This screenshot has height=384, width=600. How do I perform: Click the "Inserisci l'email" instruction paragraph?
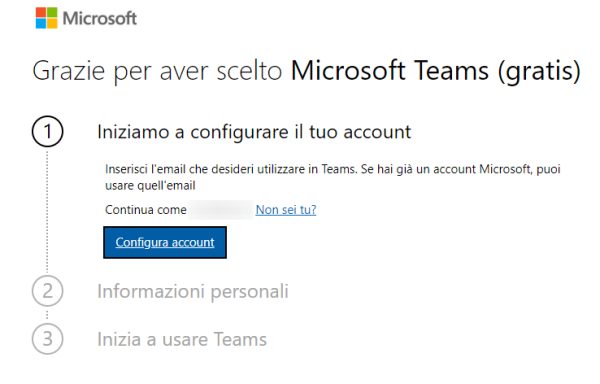tap(333, 177)
